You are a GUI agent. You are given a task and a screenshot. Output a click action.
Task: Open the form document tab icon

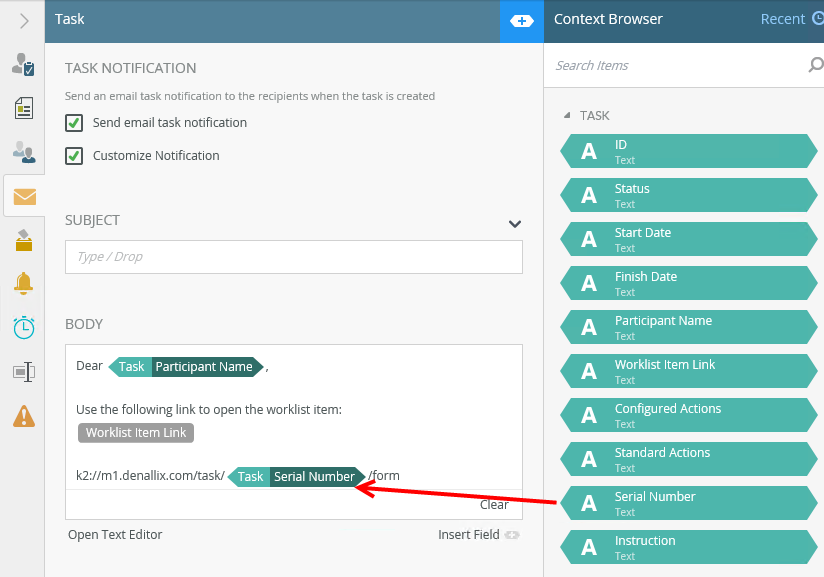click(x=24, y=108)
